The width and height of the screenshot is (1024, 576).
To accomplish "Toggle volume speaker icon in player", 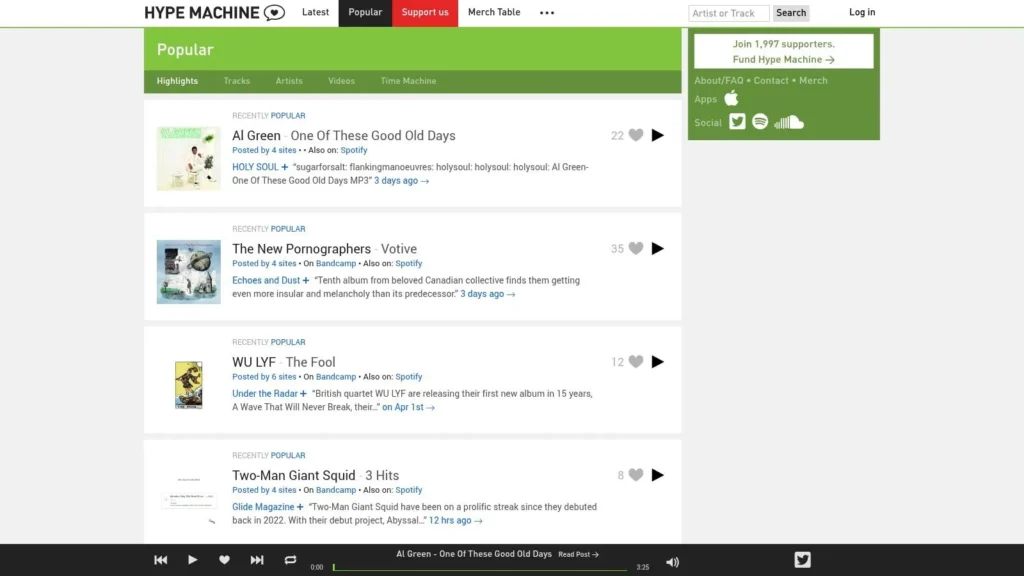I will click(x=672, y=562).
